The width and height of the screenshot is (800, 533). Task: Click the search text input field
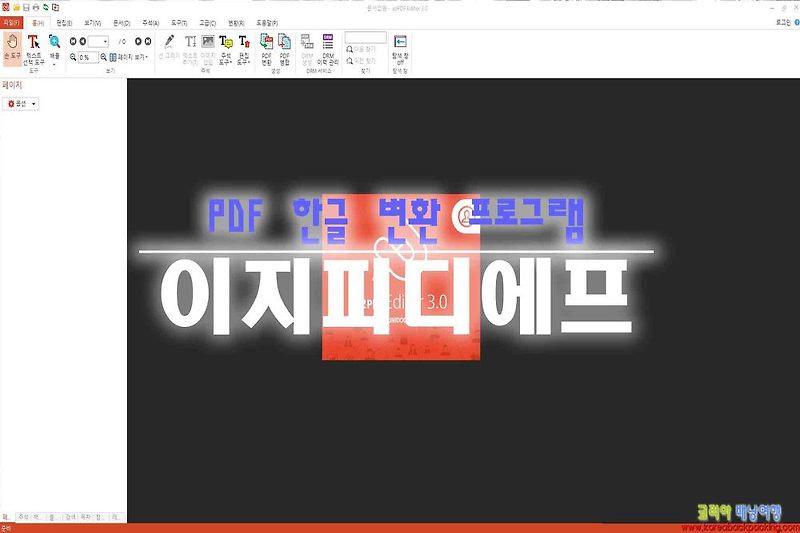point(365,38)
